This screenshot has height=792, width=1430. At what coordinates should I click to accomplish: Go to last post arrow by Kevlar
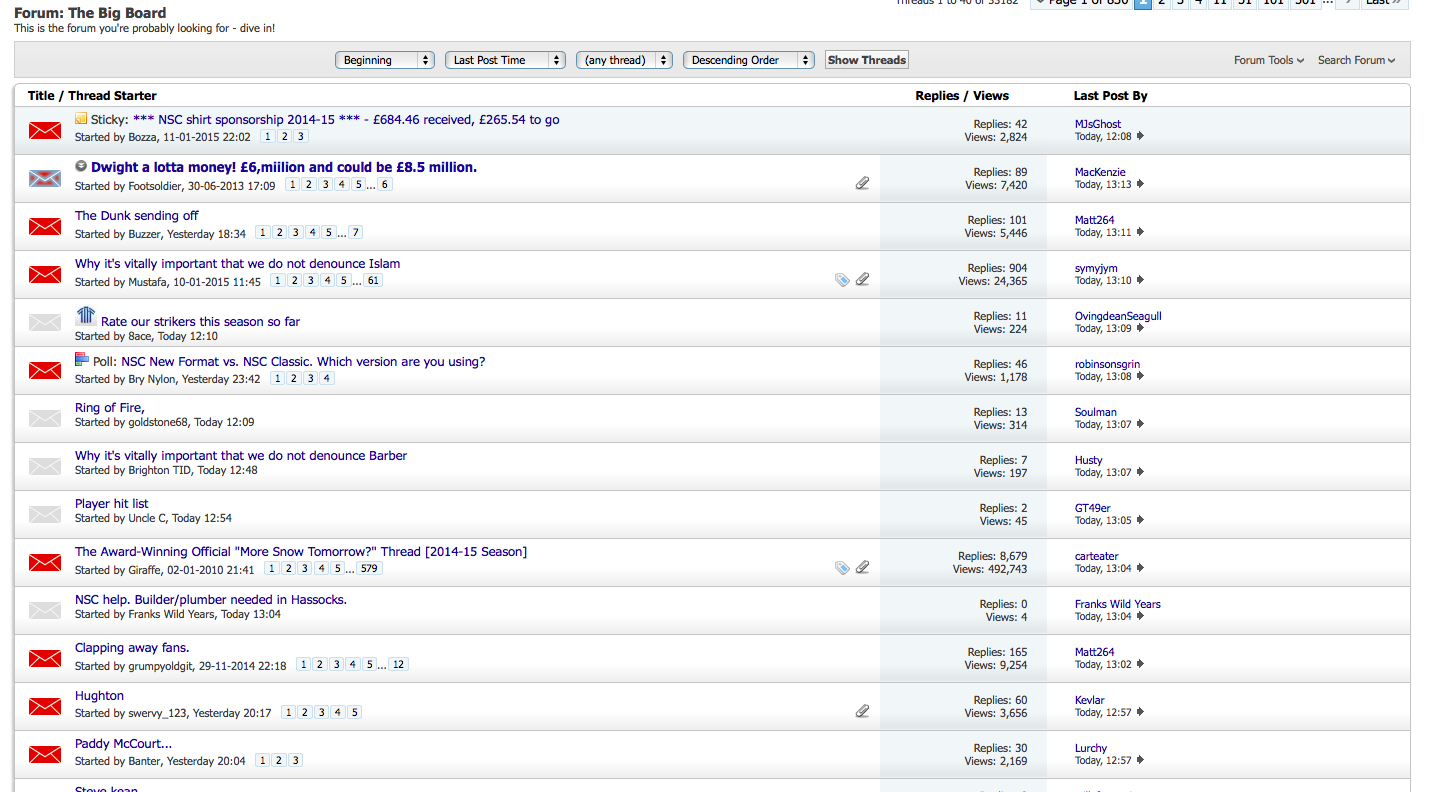1140,712
